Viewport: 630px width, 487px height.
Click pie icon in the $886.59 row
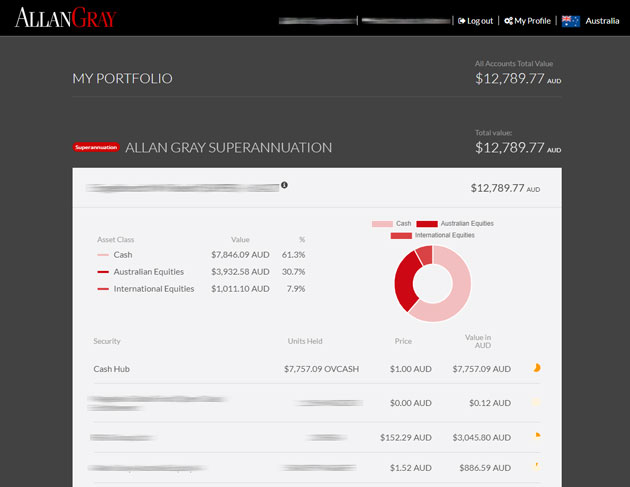(x=537, y=465)
